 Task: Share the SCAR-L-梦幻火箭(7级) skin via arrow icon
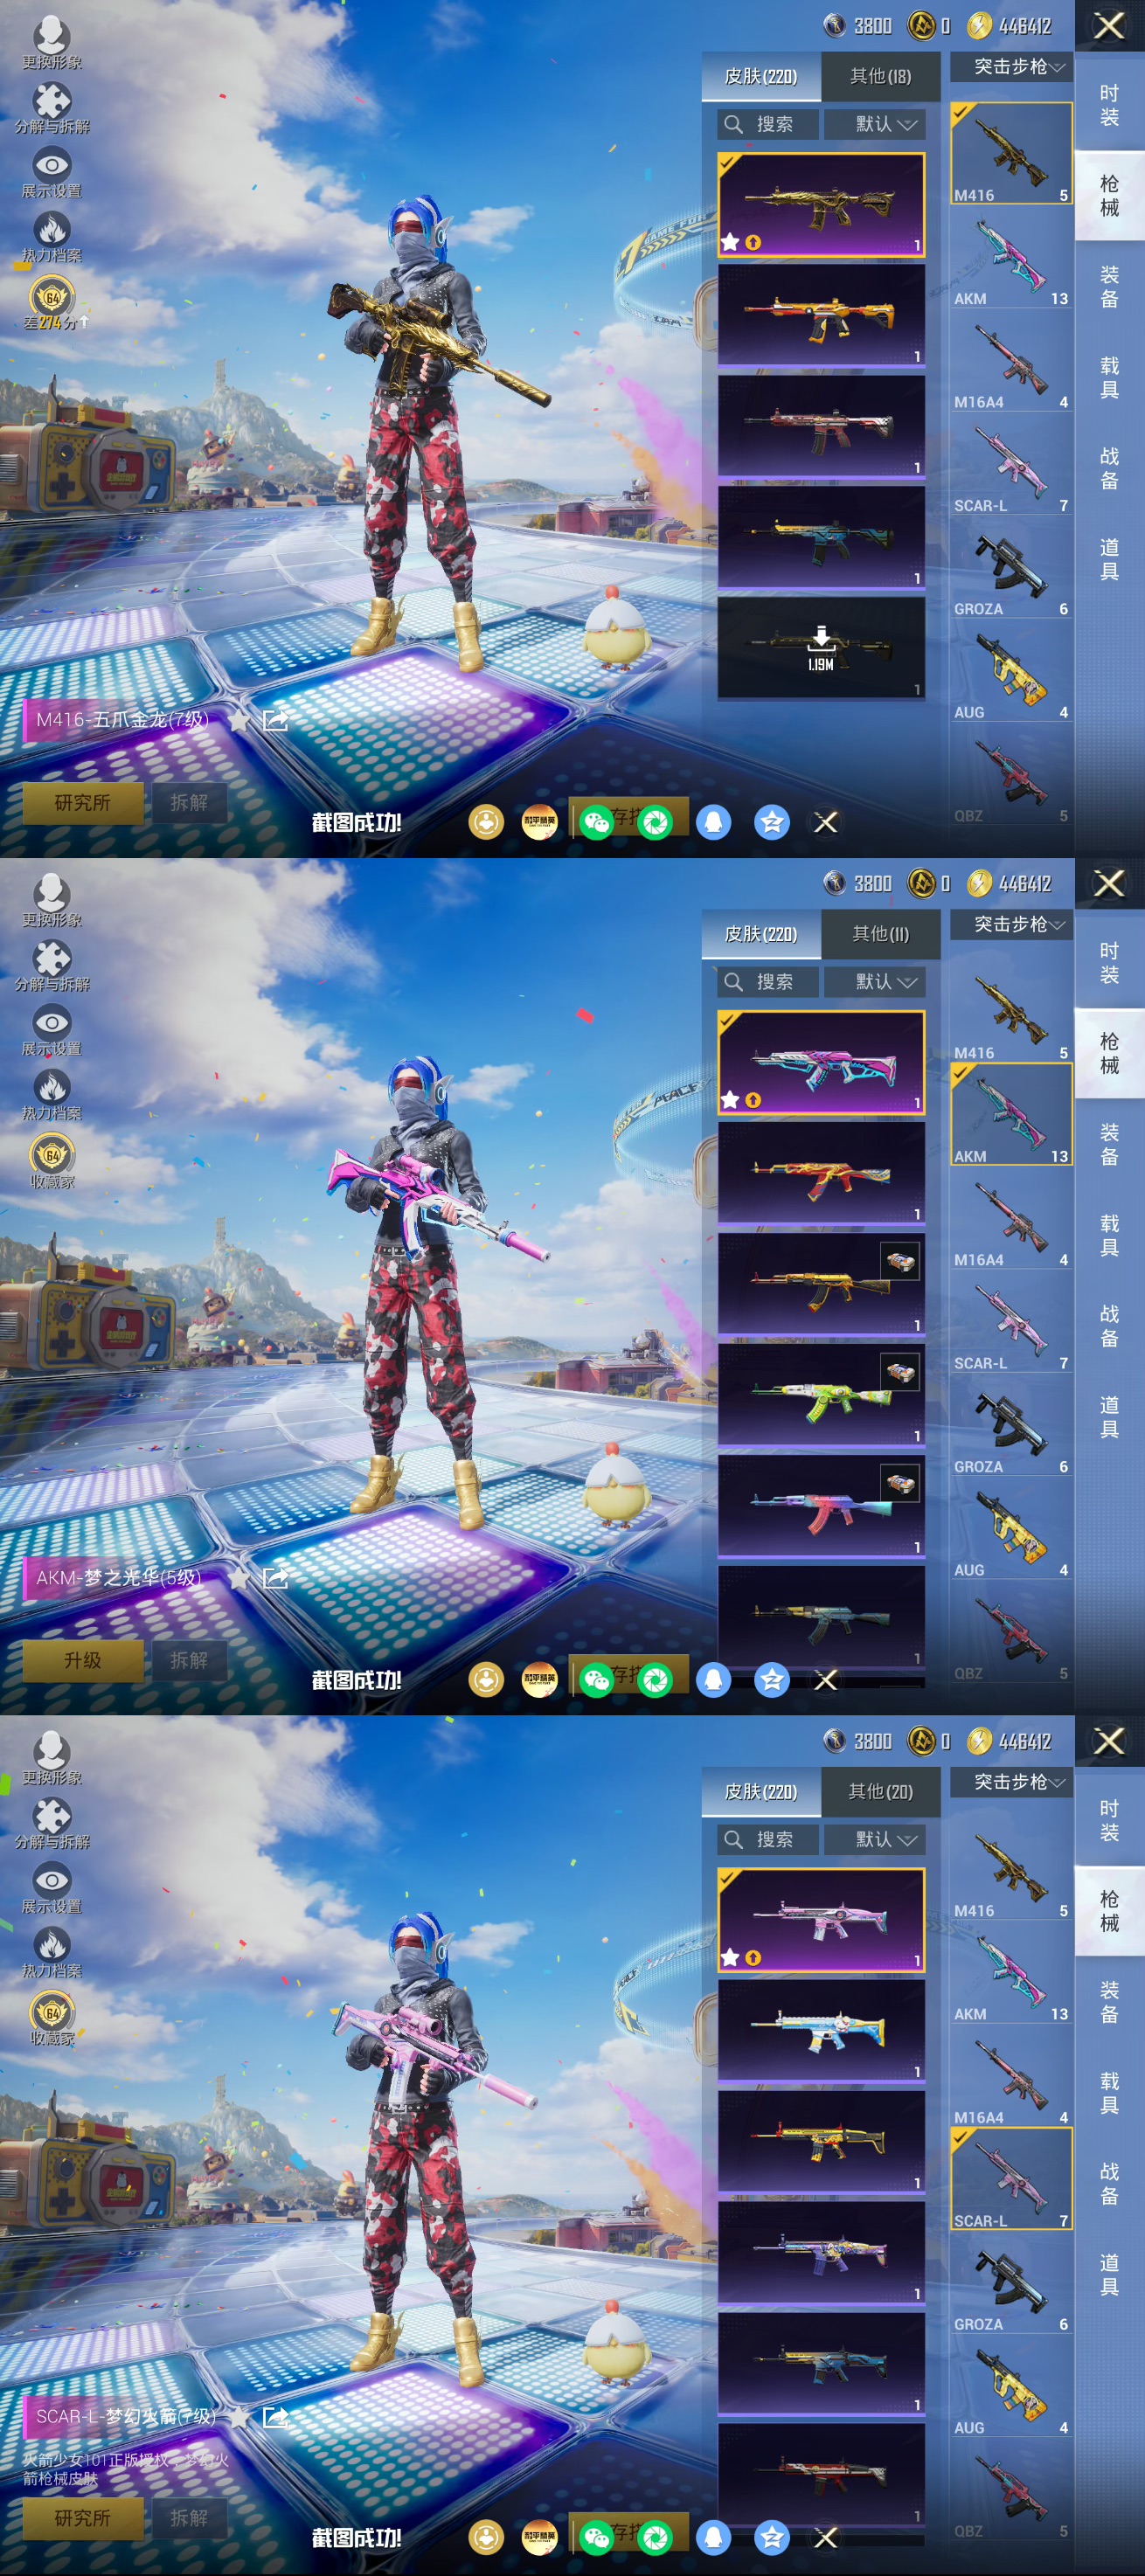tap(275, 2418)
